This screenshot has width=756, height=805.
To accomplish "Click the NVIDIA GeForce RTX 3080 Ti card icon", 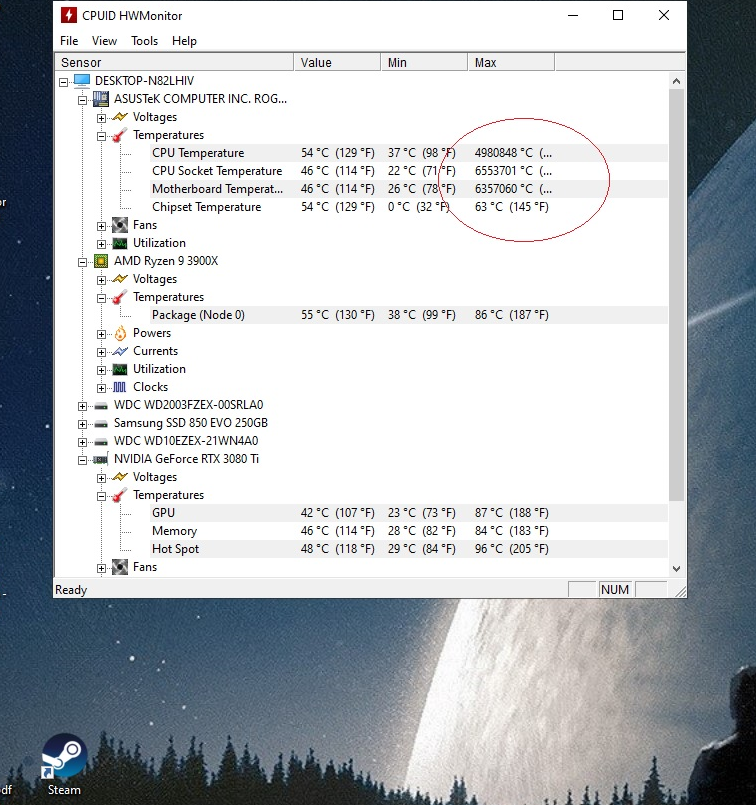I will point(101,459).
